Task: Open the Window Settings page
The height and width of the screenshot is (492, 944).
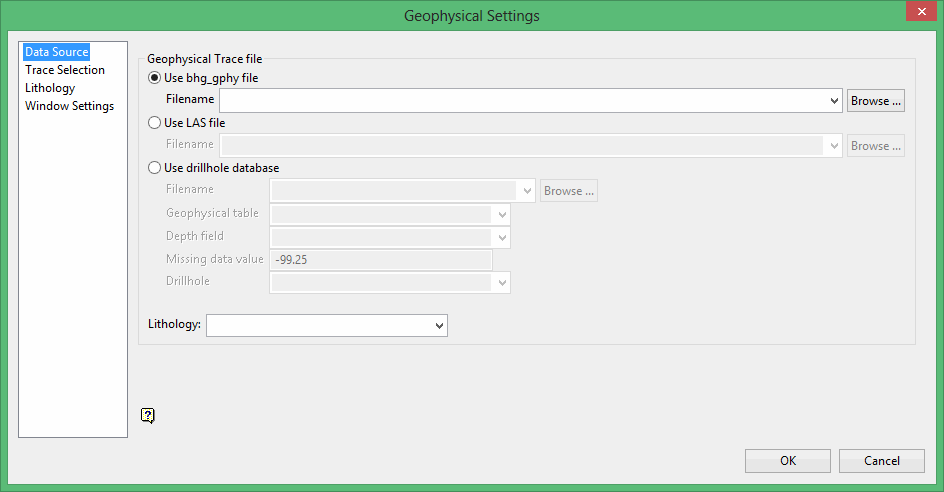Action: point(70,106)
